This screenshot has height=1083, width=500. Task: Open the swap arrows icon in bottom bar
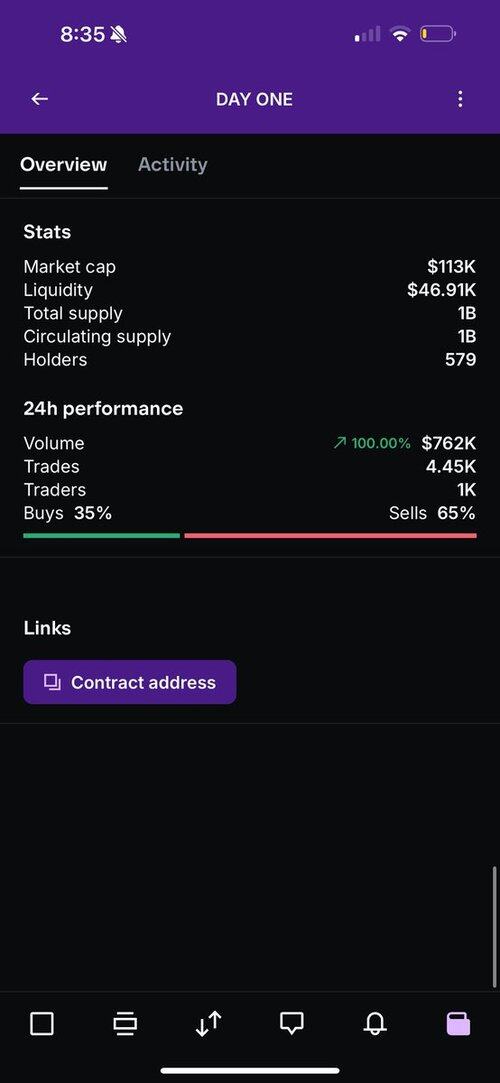point(208,1024)
